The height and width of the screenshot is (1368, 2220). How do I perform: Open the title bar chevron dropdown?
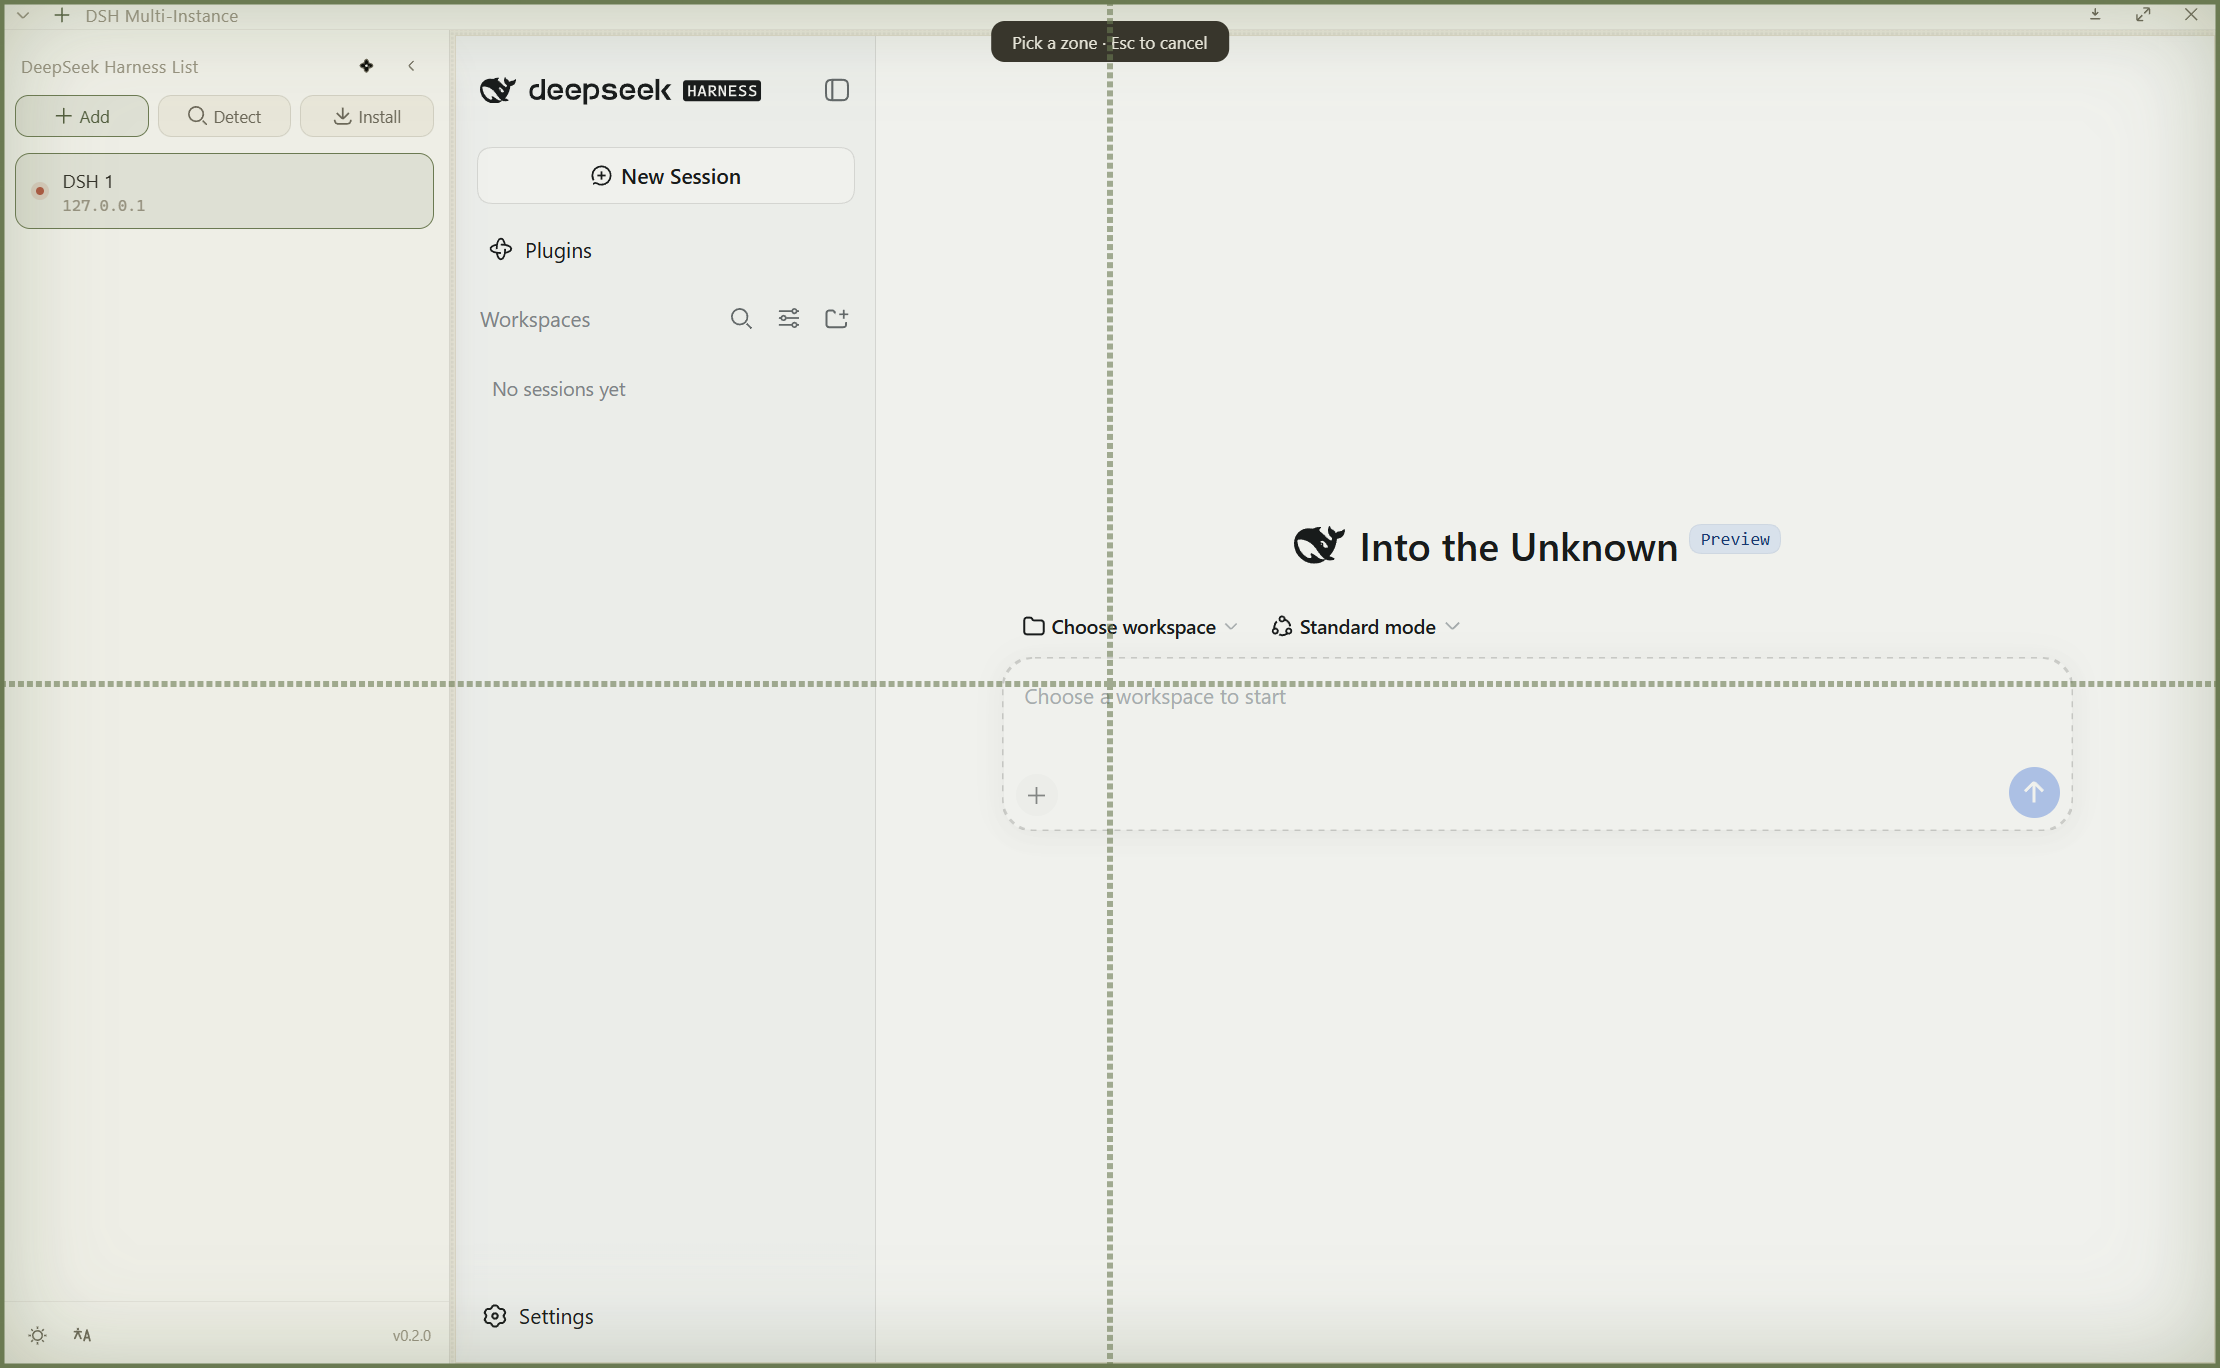point(23,16)
